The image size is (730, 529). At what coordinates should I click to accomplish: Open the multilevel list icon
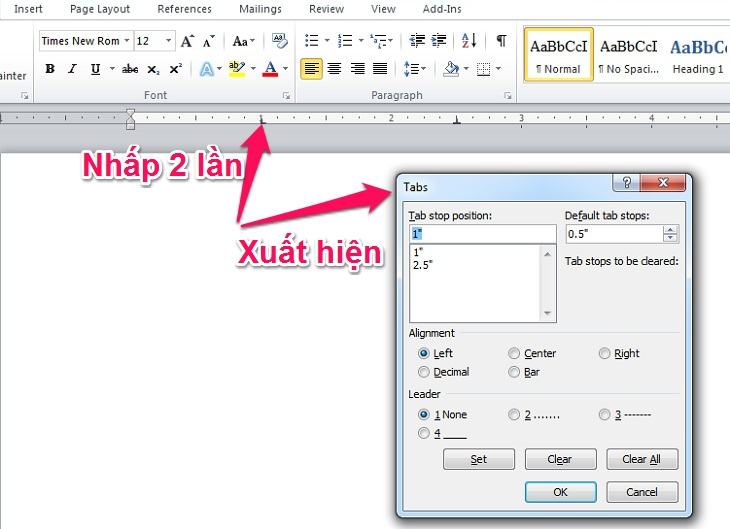[378, 41]
